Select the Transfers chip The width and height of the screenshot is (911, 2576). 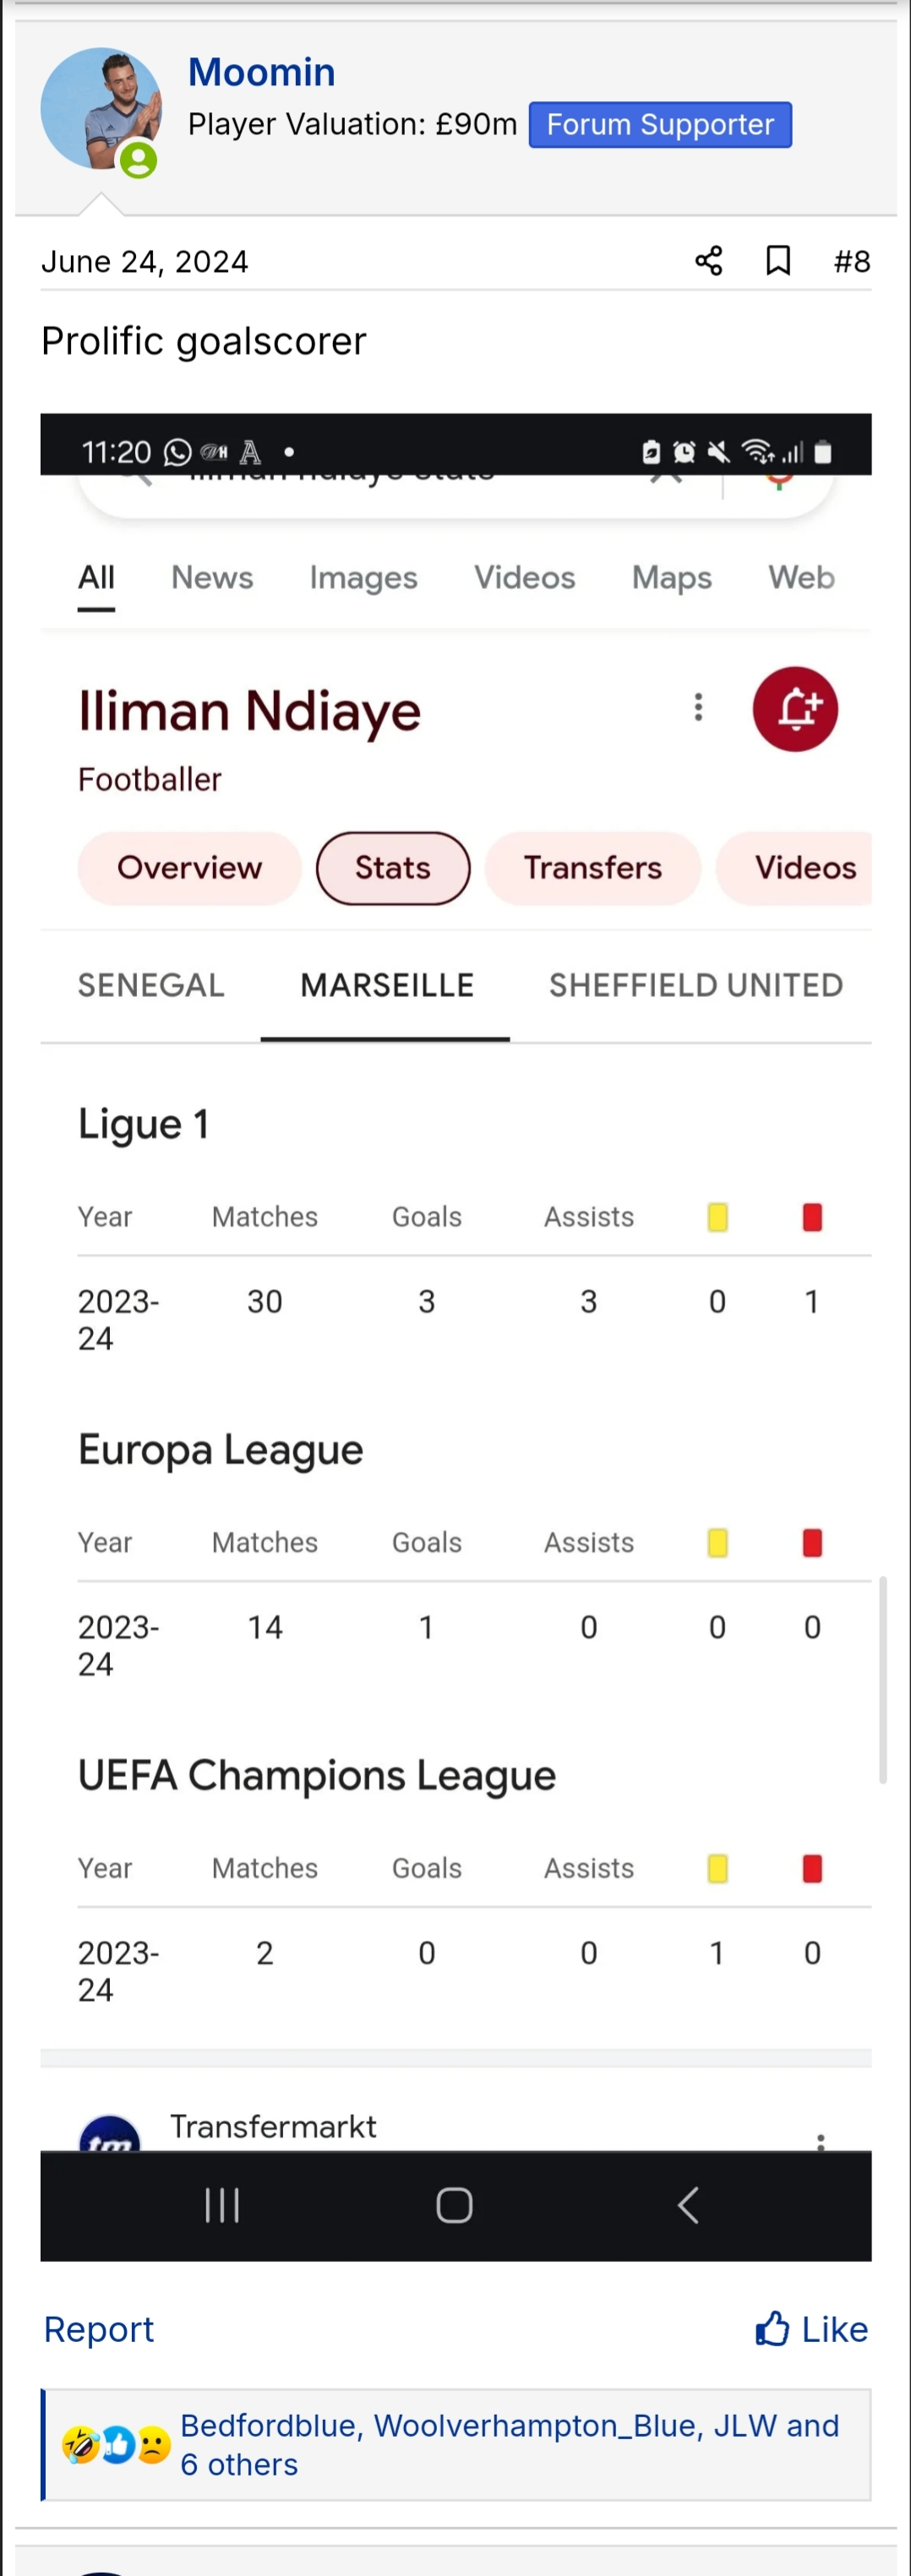click(592, 868)
